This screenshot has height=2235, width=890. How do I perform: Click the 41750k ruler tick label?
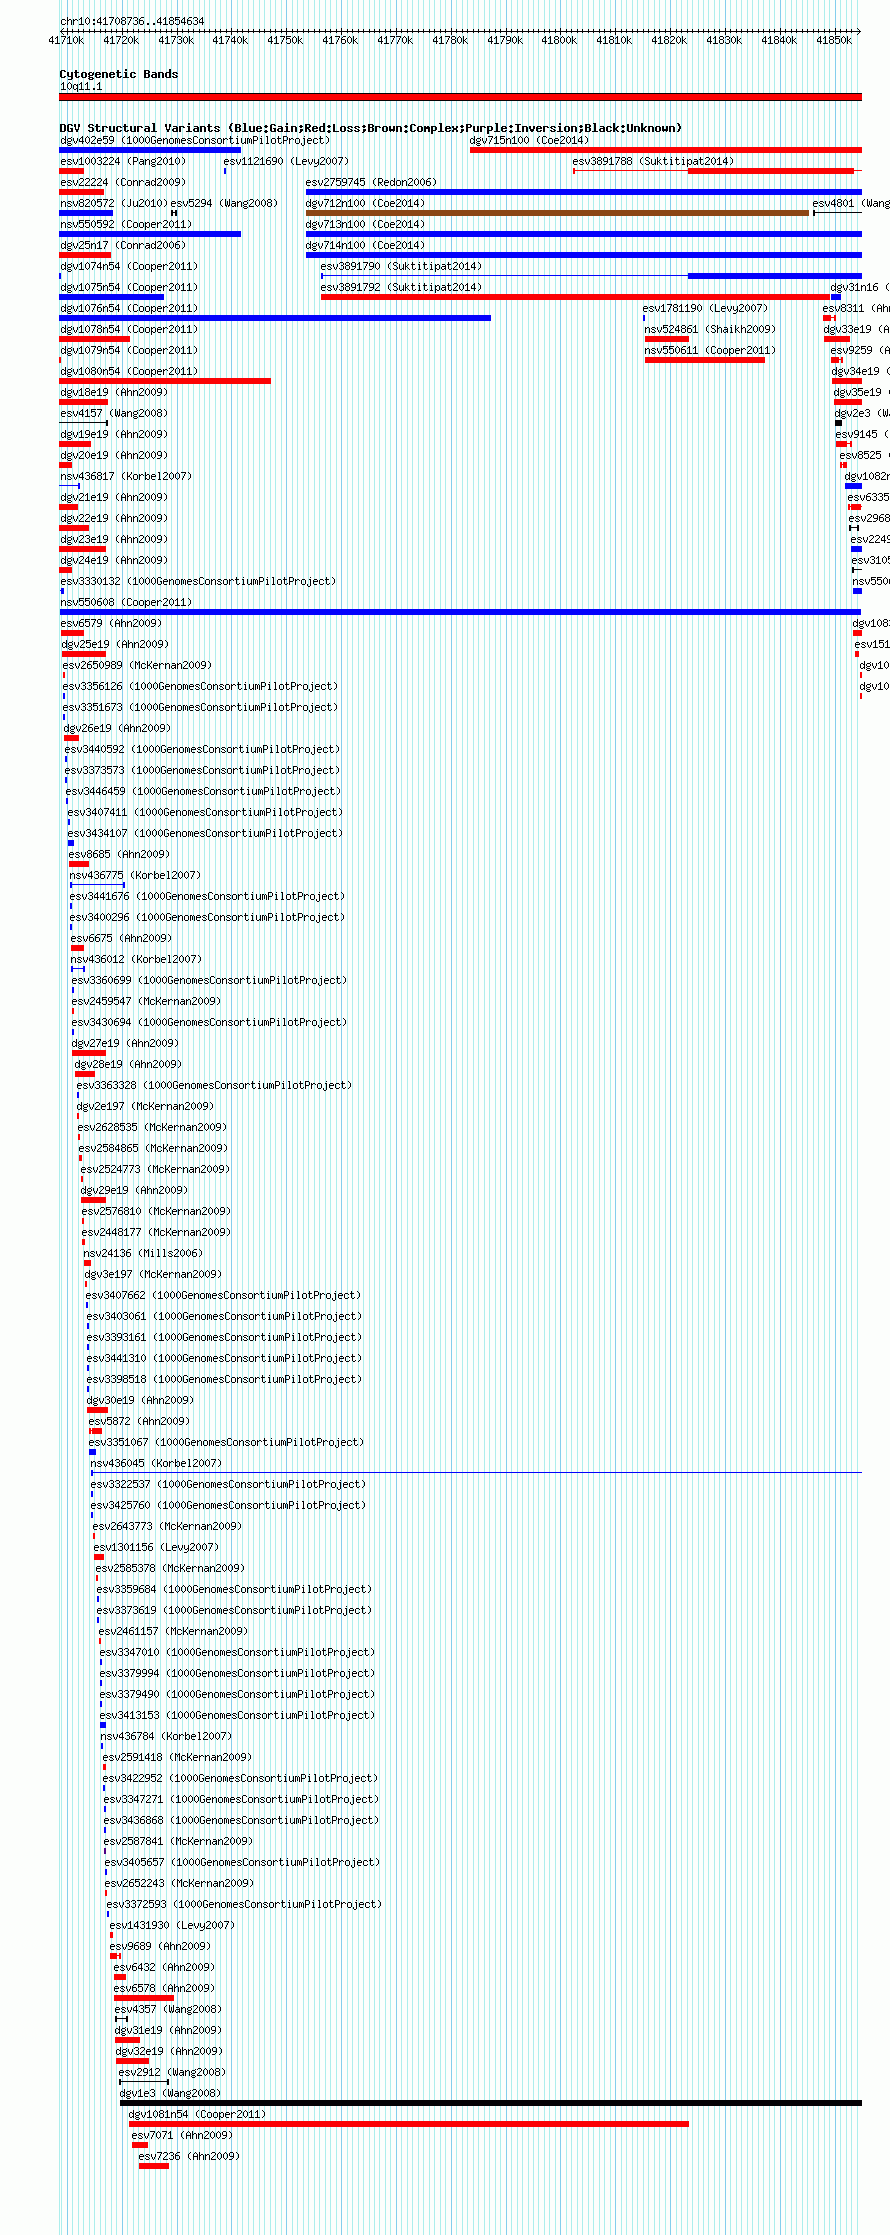click(285, 40)
